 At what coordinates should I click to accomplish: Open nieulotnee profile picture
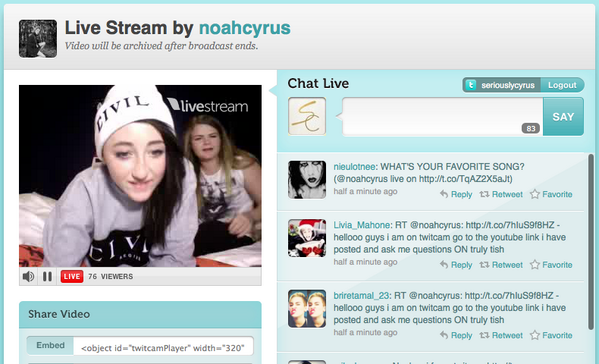click(307, 180)
